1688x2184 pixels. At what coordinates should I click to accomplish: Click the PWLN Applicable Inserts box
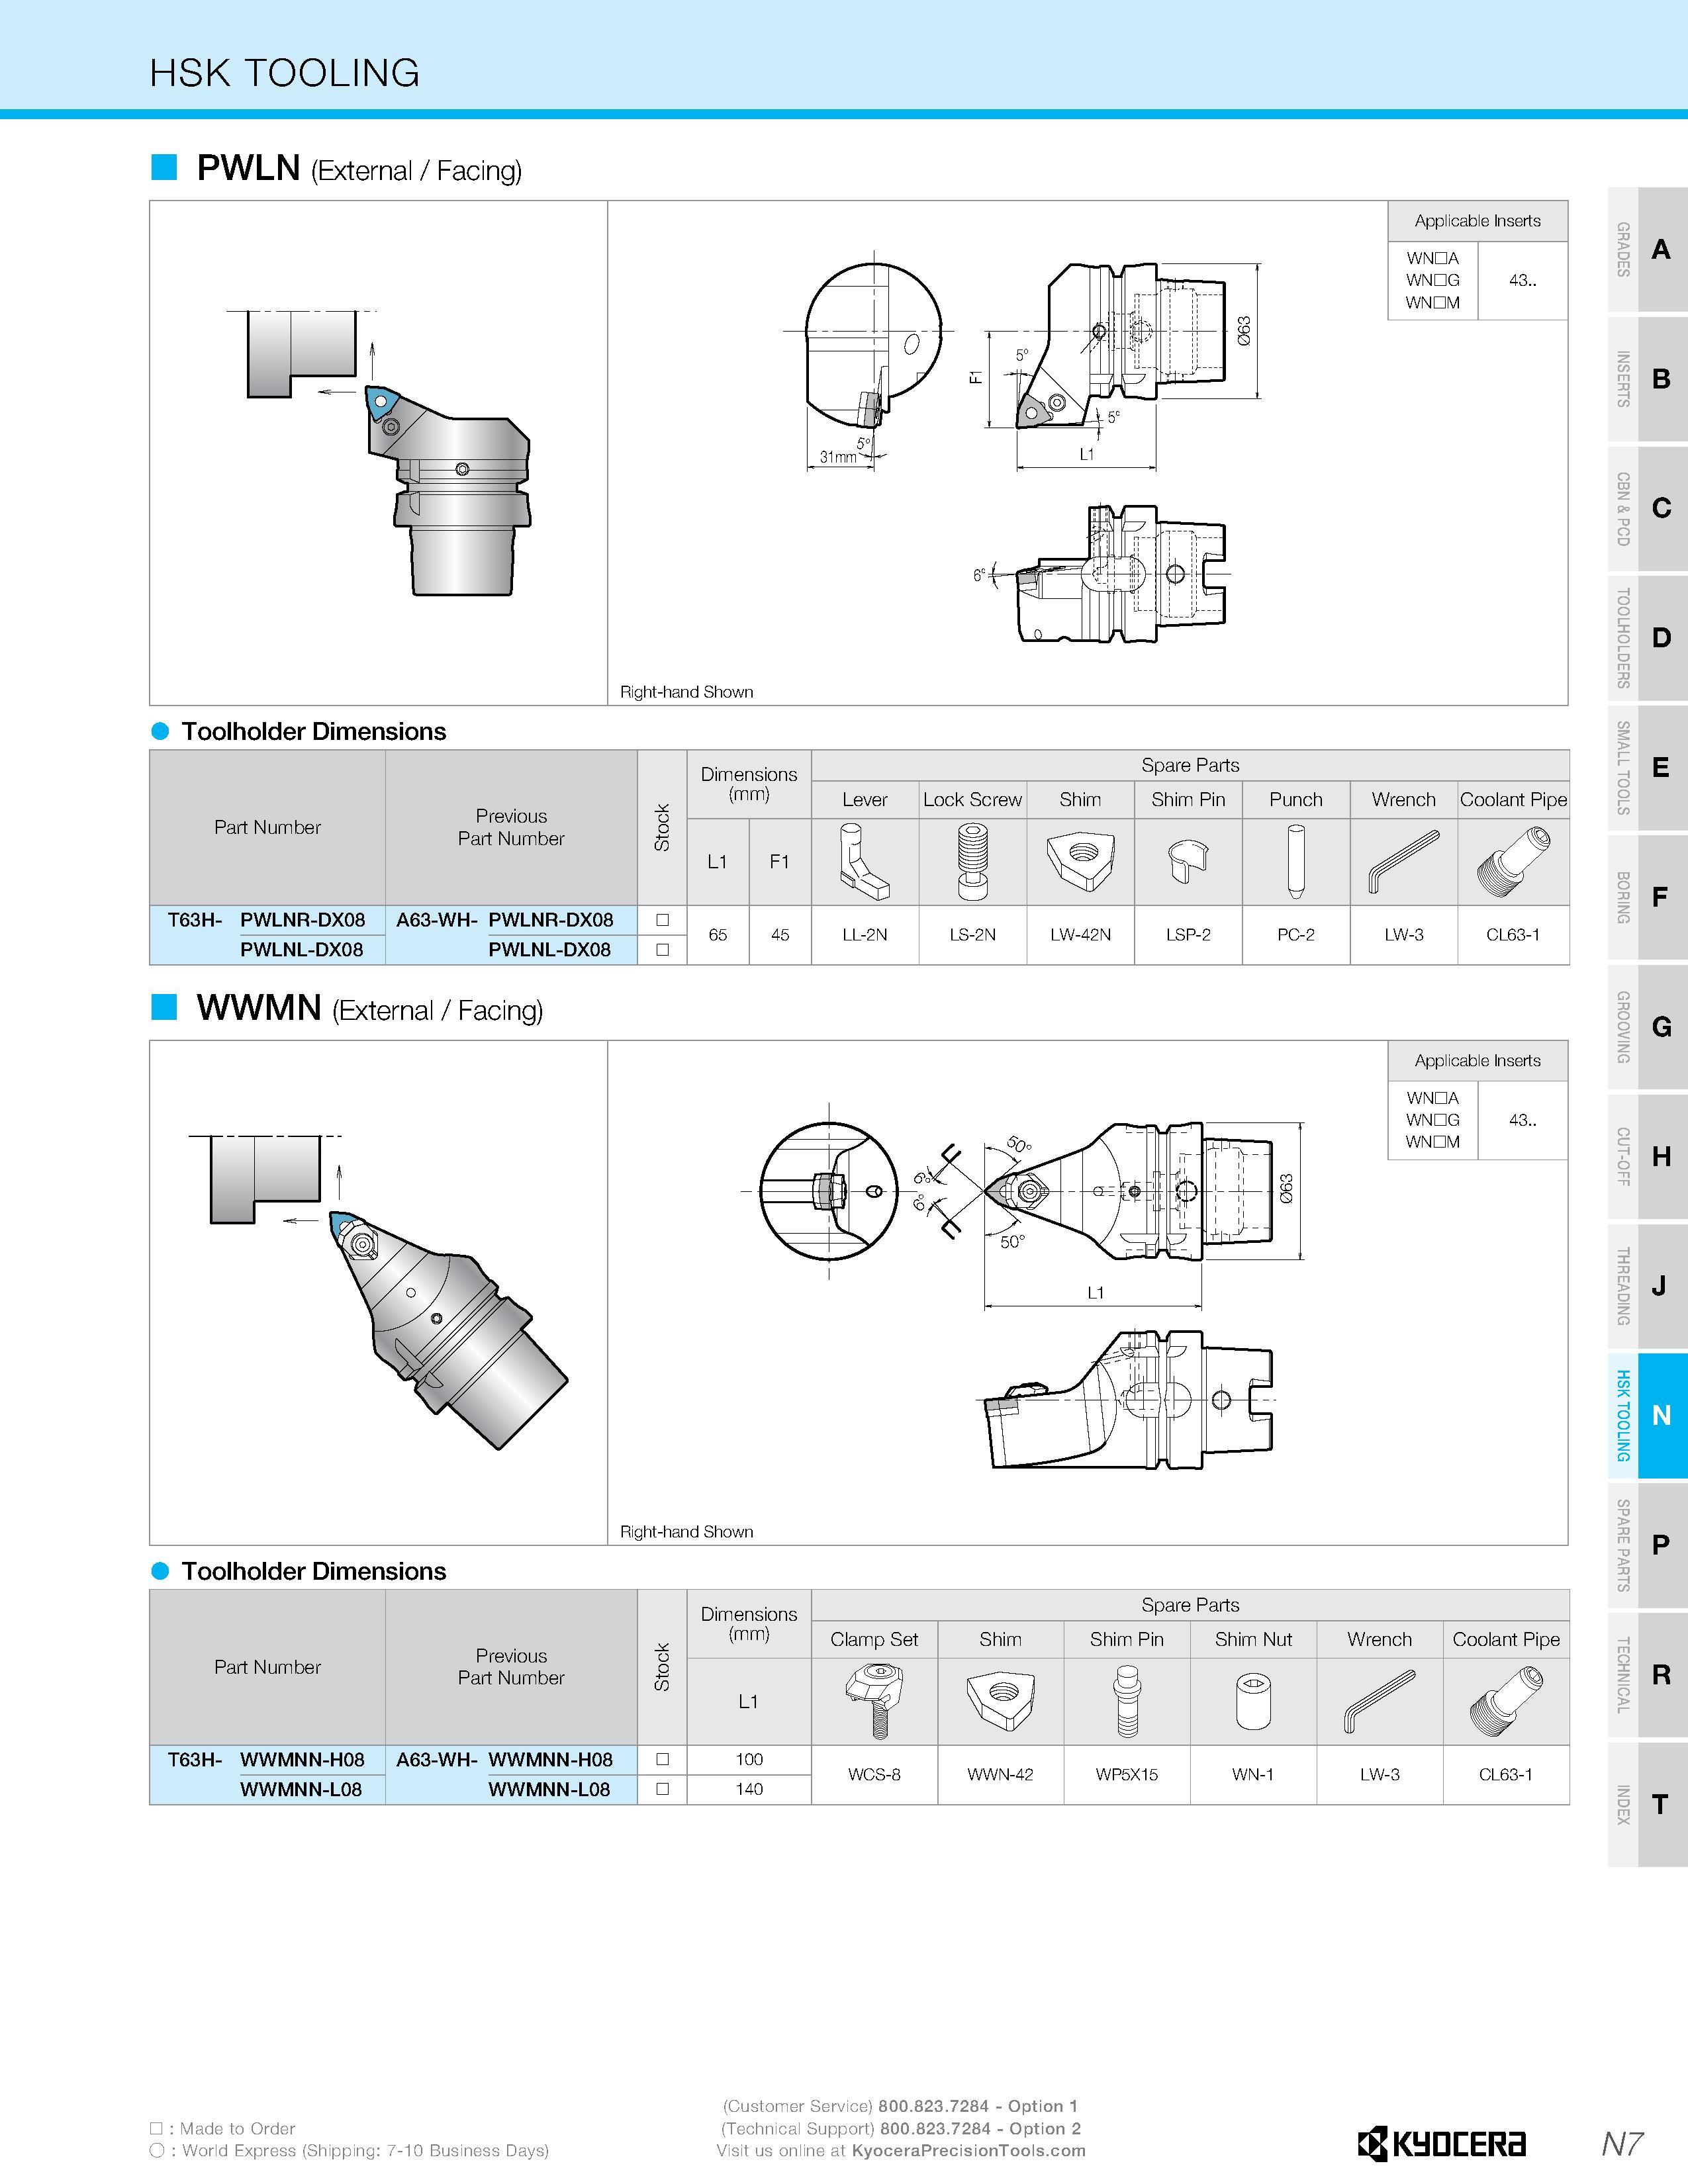1477,260
